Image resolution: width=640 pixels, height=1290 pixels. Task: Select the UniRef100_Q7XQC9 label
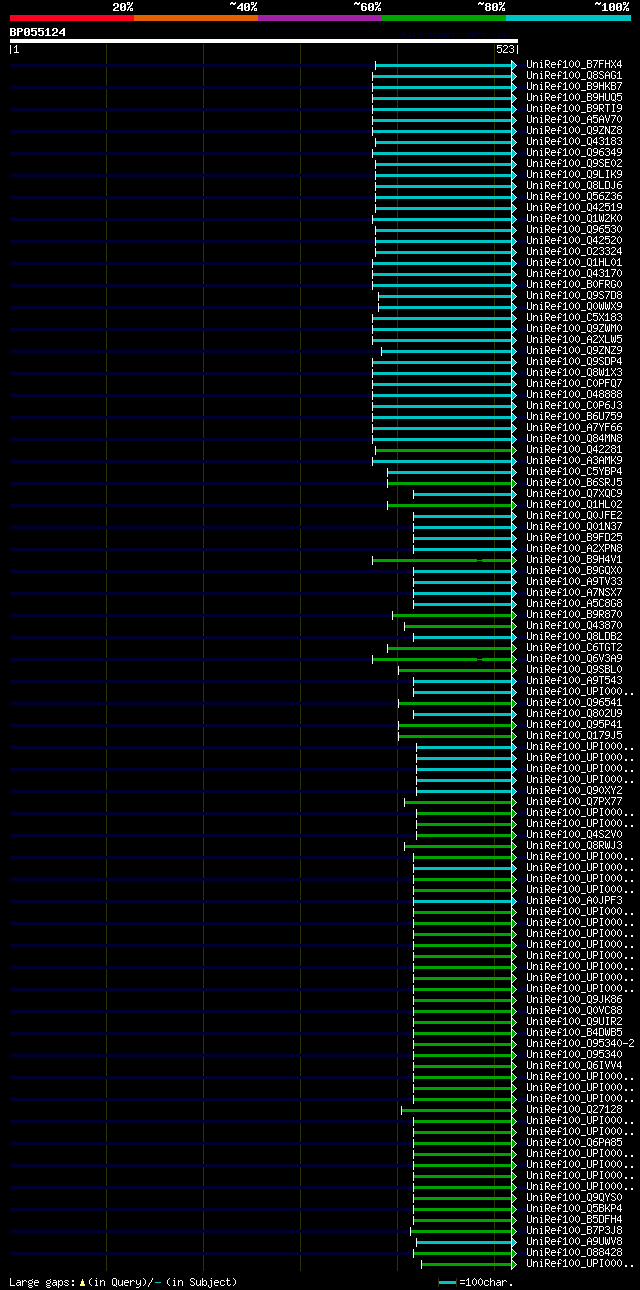coord(574,493)
